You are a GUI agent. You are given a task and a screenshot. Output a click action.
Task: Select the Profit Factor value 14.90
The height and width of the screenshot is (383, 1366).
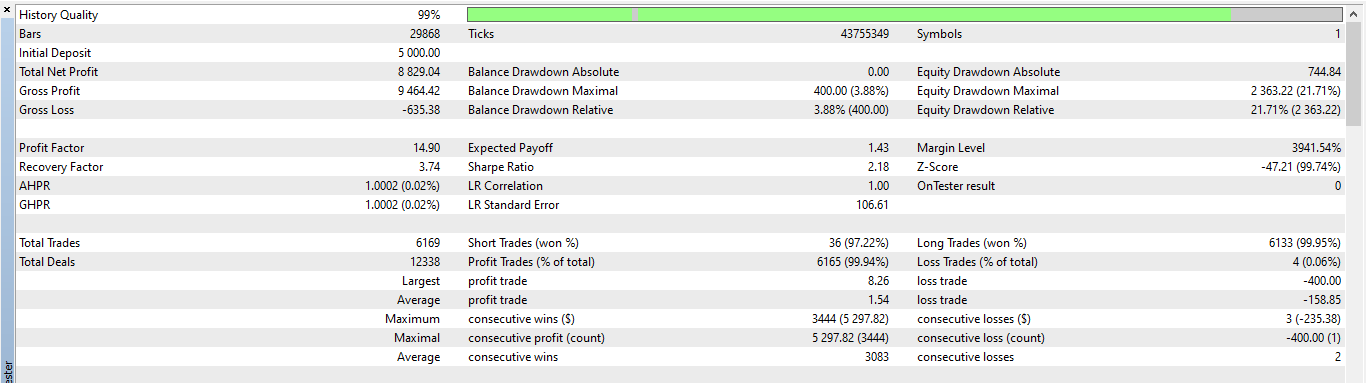pos(427,148)
